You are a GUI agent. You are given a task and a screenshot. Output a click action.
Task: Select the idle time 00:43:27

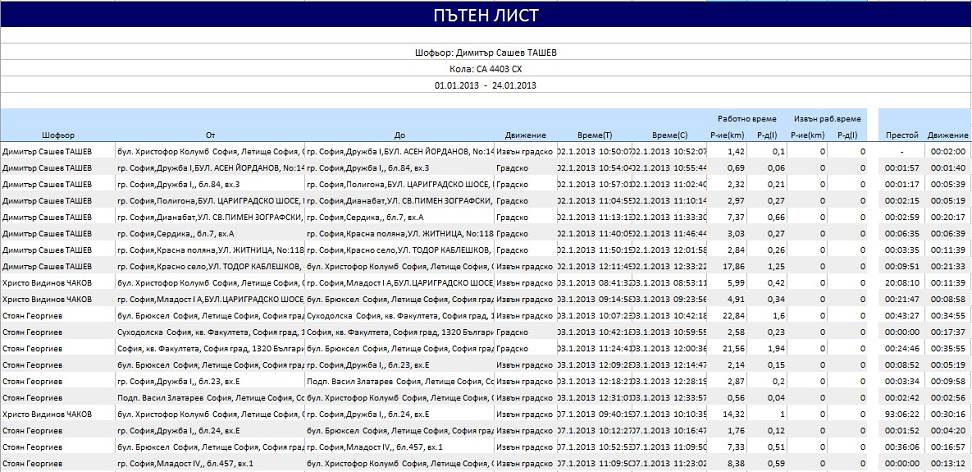coord(901,316)
